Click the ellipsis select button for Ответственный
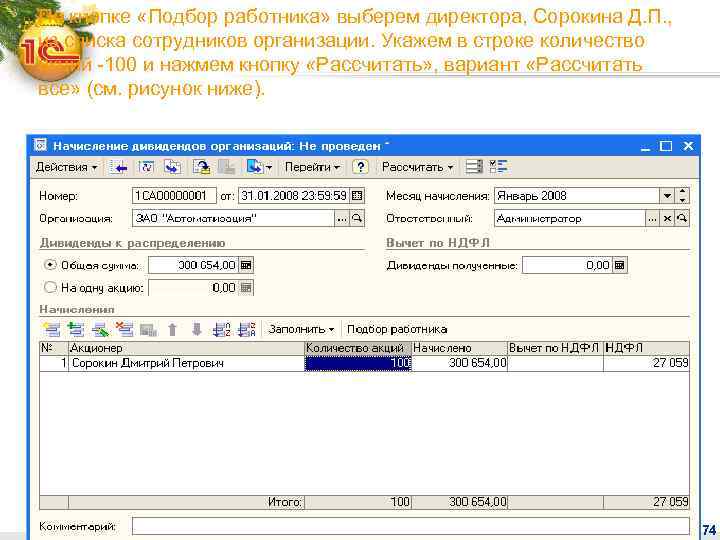720x540 pixels. click(x=652, y=219)
